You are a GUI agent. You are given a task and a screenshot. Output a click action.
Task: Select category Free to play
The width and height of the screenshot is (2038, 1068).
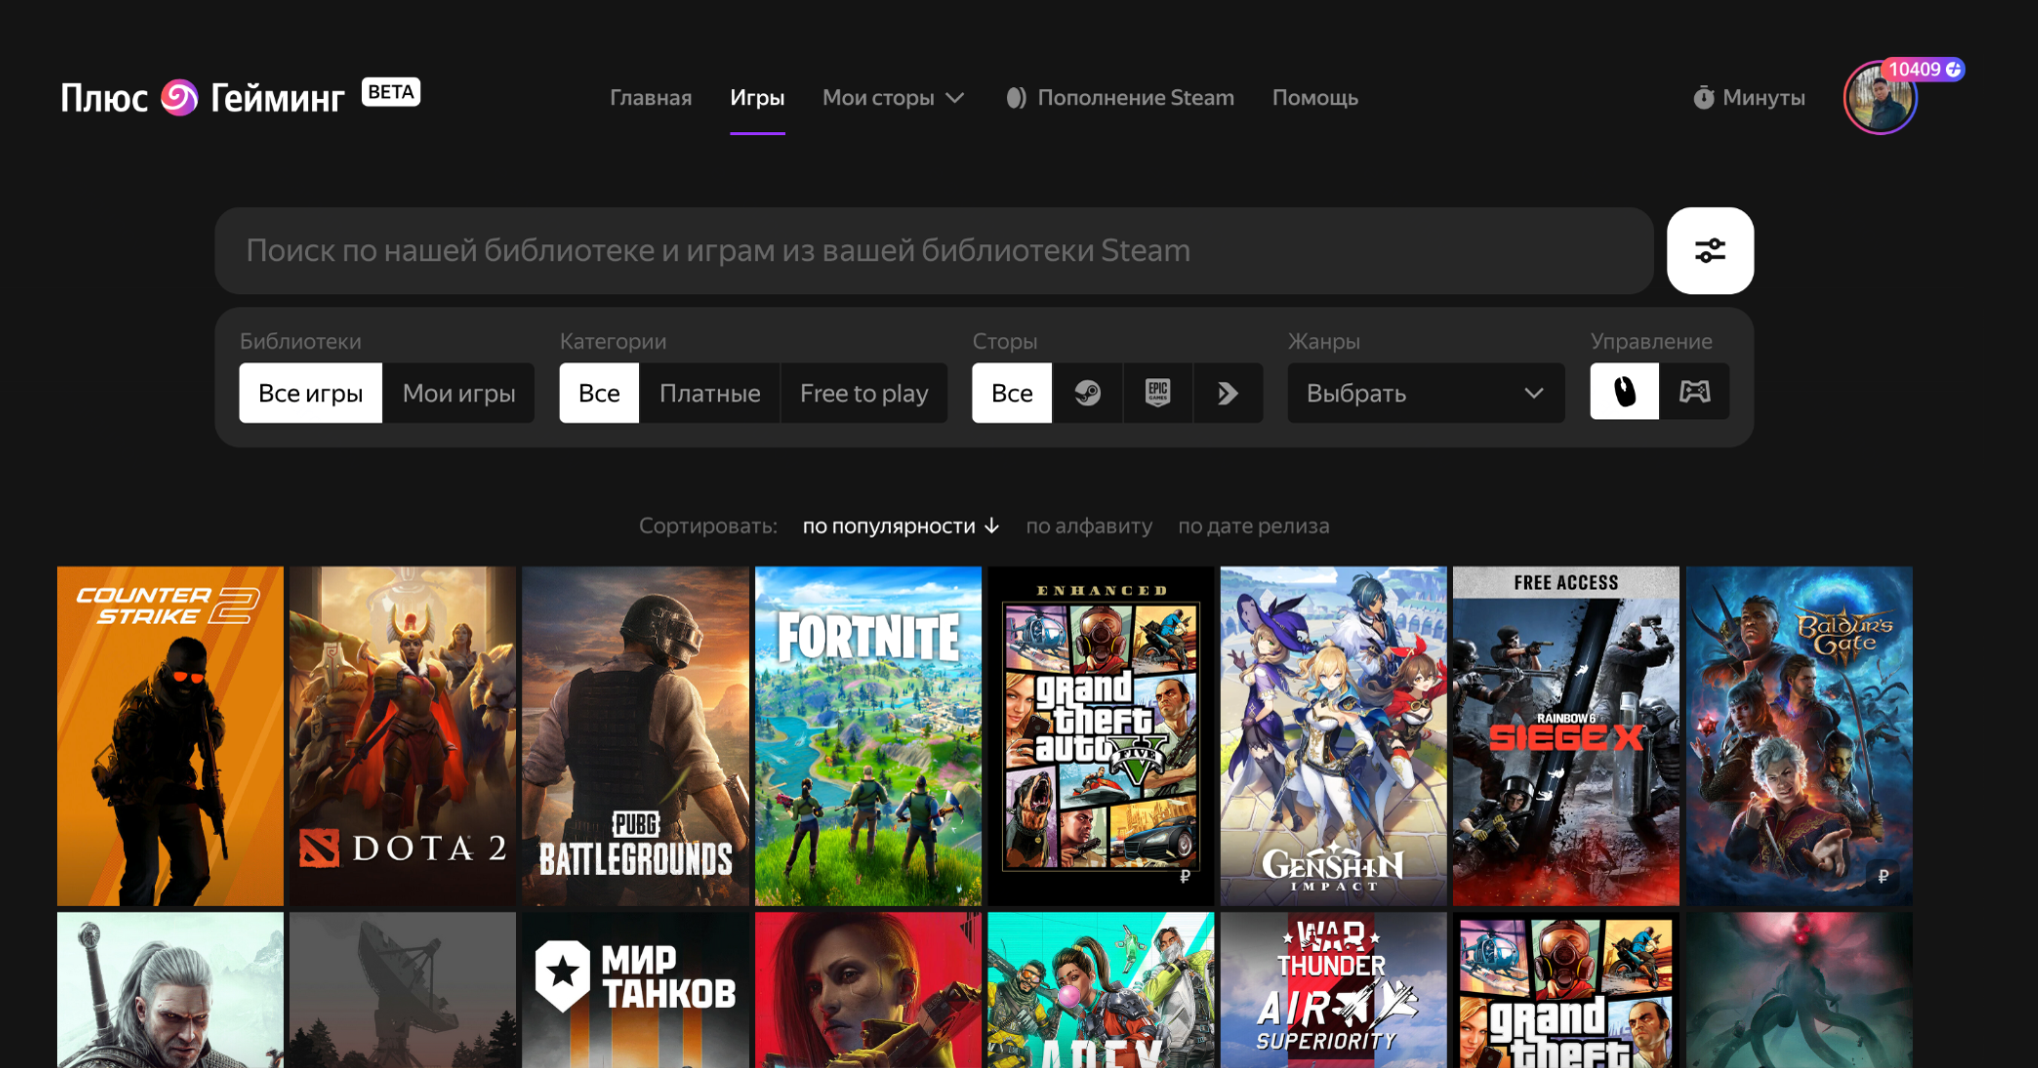tap(864, 393)
